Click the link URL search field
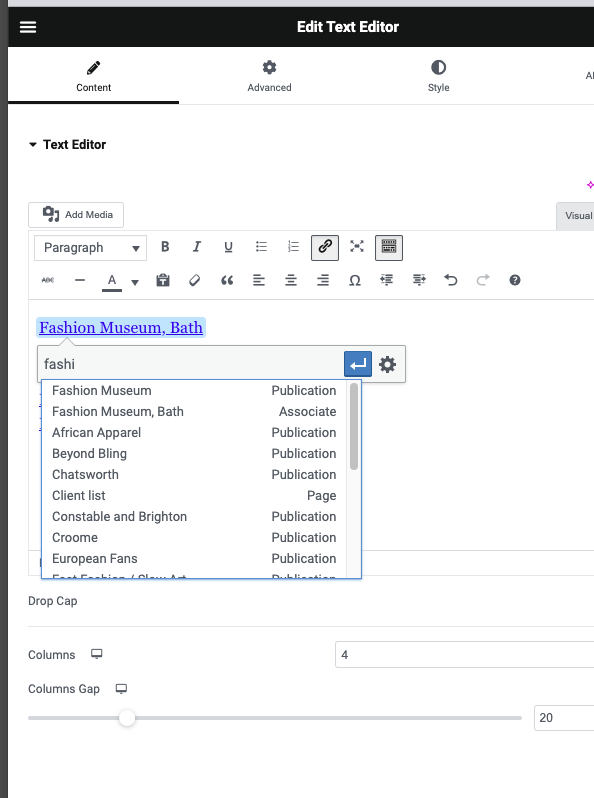Viewport: 594px width, 798px height. tap(191, 364)
